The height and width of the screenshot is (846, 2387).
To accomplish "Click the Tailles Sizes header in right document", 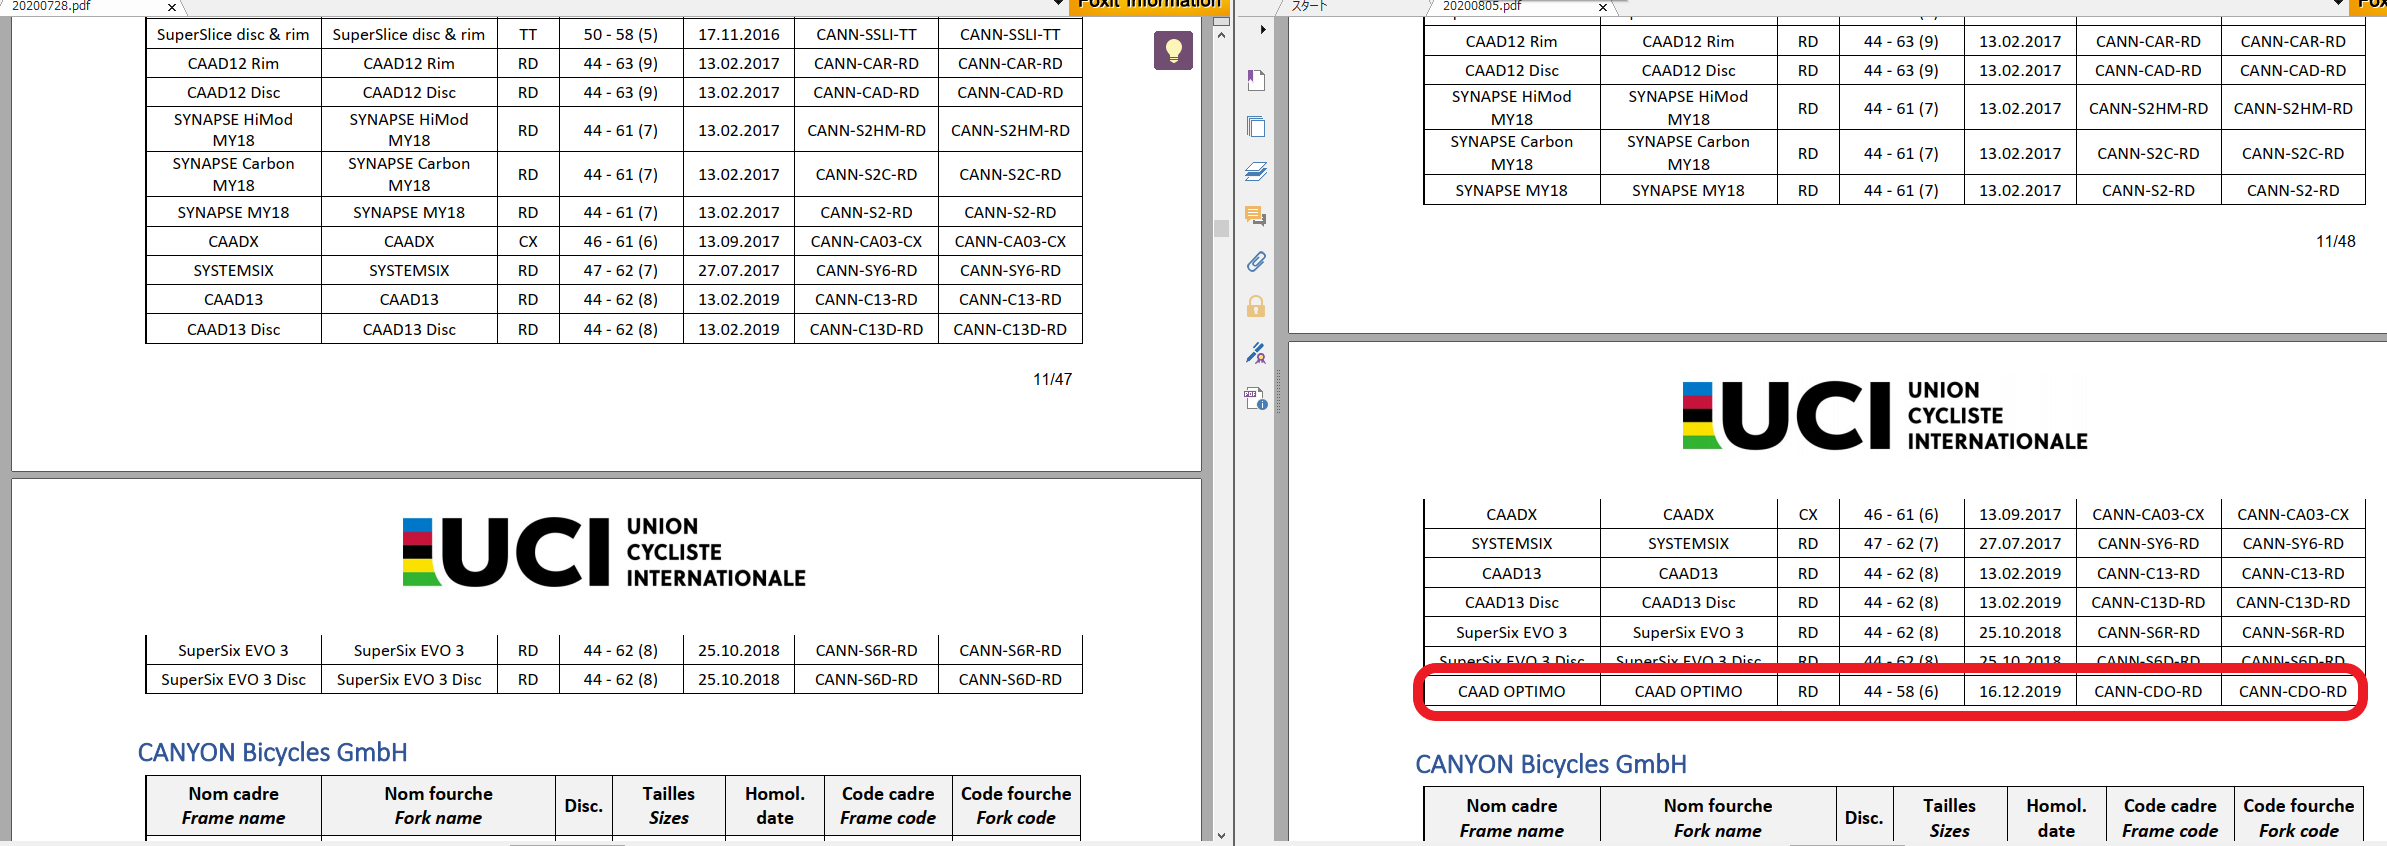I will 1949,817.
